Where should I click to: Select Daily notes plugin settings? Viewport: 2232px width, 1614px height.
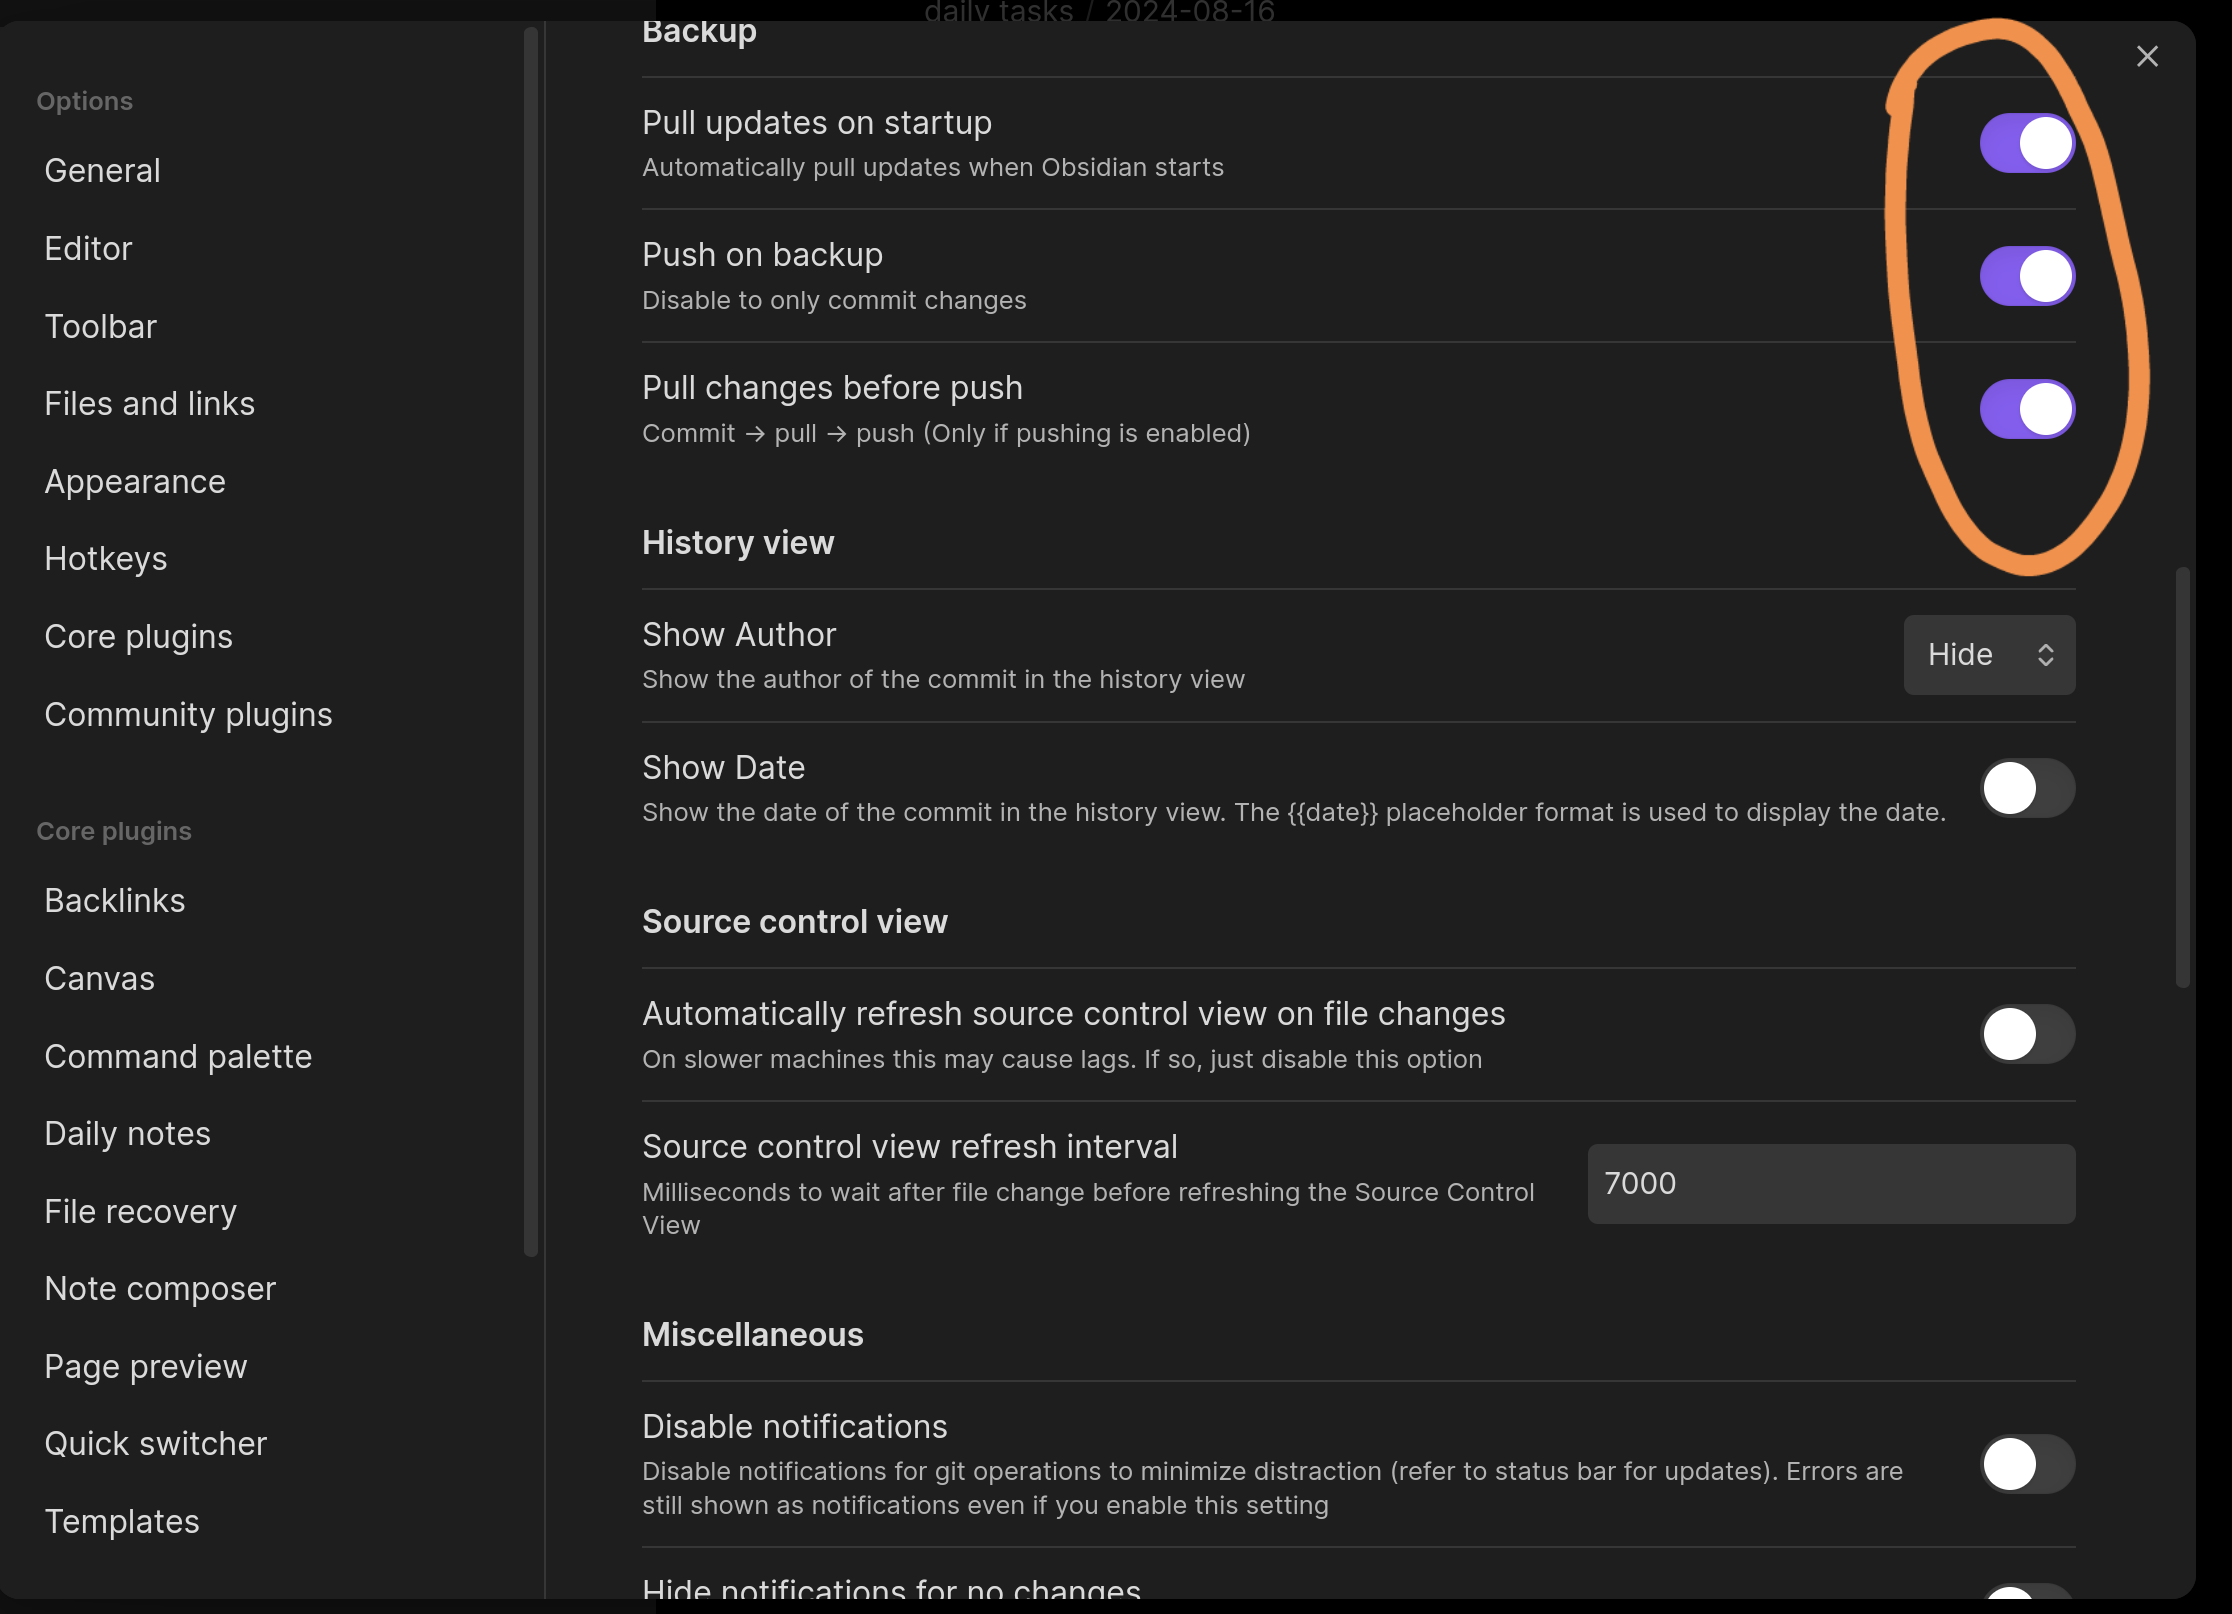point(127,1134)
